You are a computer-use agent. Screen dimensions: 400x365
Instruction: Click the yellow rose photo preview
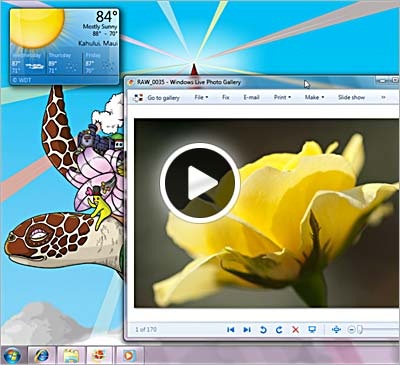point(267,213)
